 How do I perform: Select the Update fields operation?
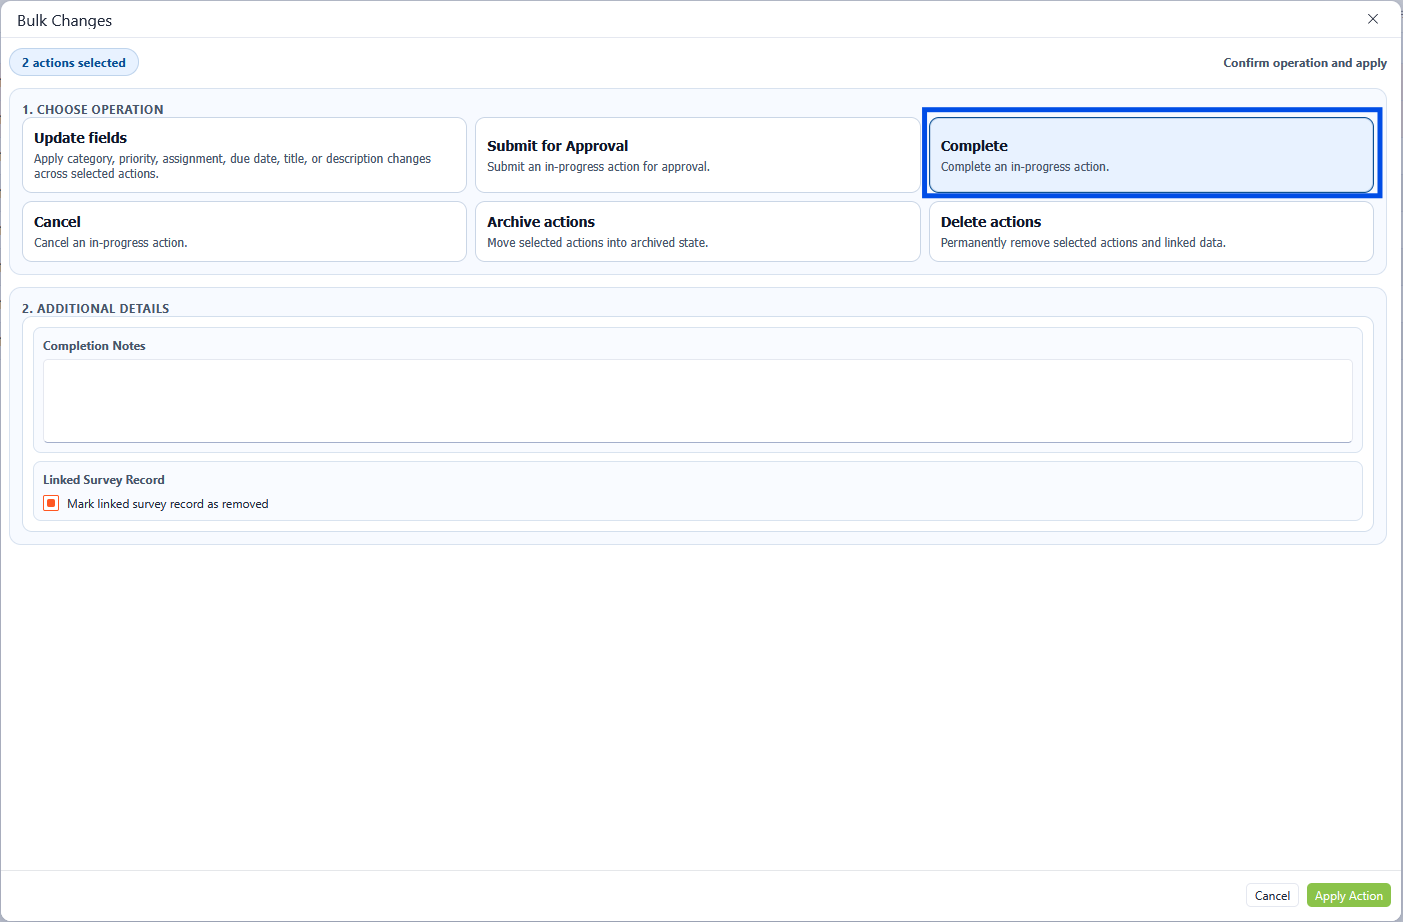244,155
